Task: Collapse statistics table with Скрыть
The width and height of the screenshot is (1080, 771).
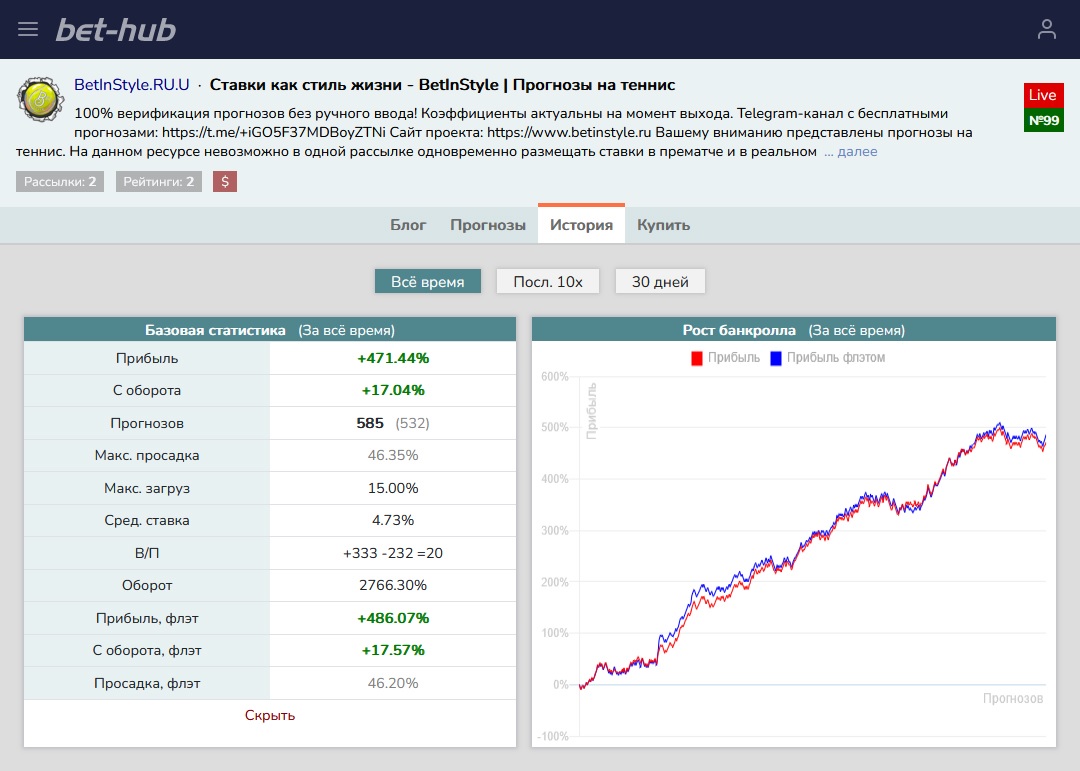Action: [270, 715]
